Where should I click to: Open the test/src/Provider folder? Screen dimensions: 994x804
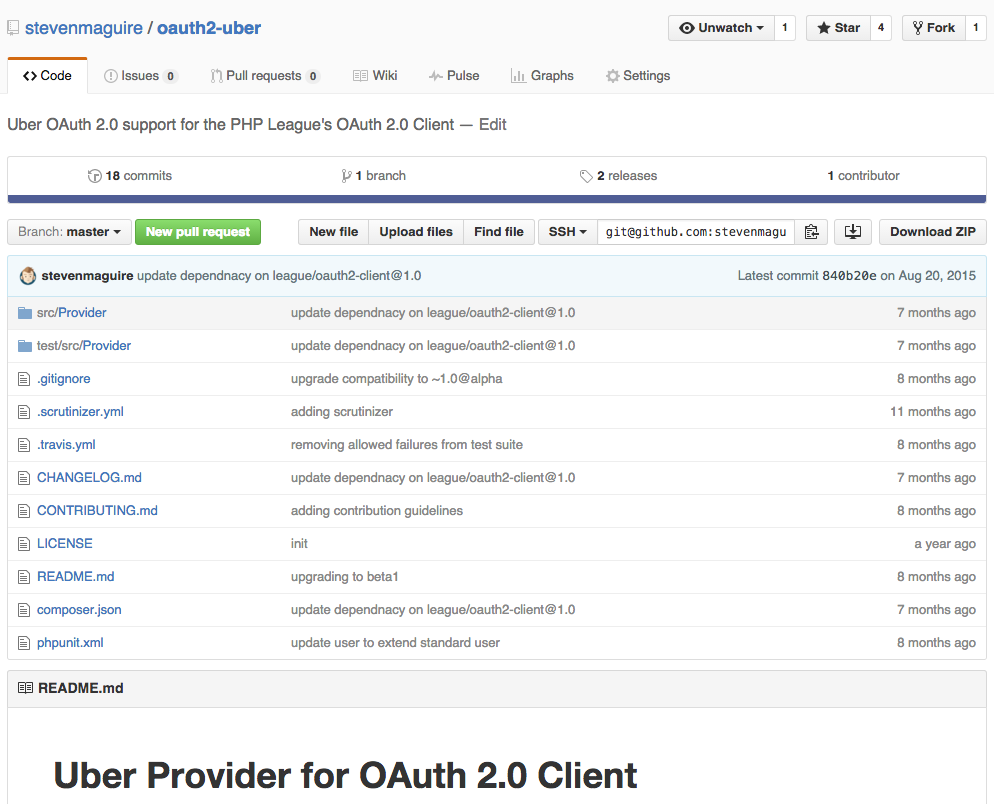[x=84, y=346]
